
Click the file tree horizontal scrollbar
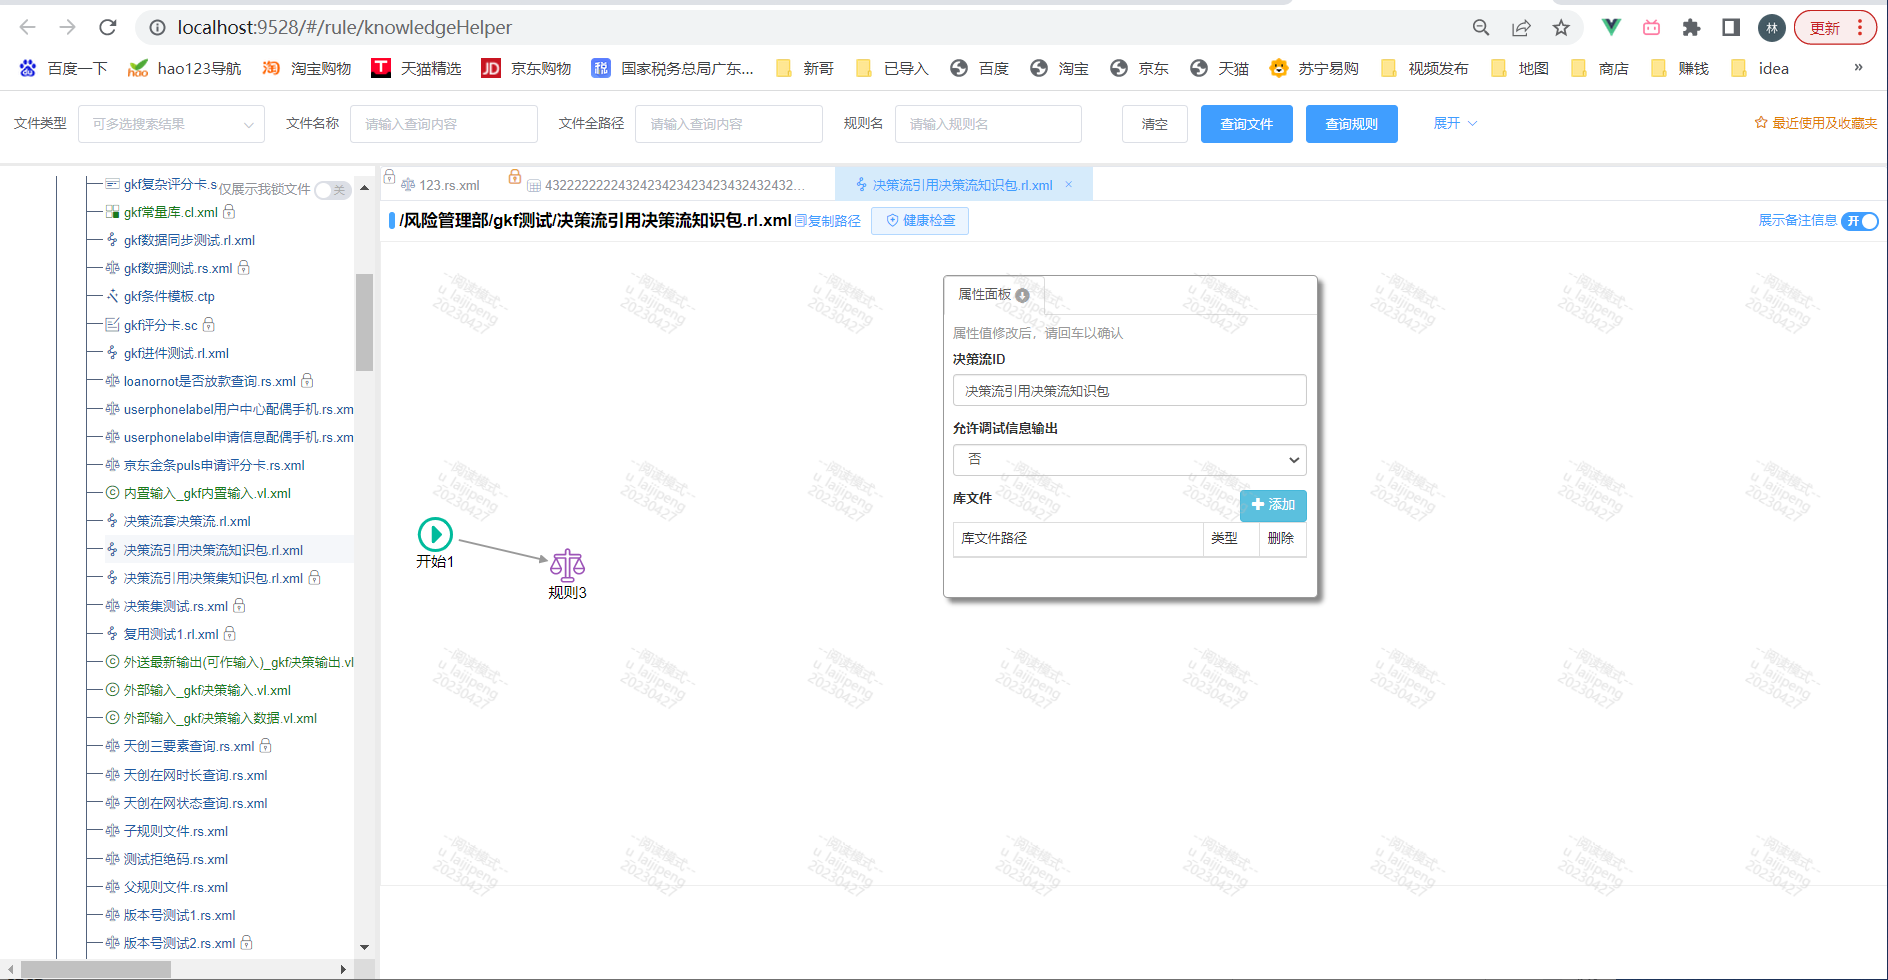click(x=97, y=969)
